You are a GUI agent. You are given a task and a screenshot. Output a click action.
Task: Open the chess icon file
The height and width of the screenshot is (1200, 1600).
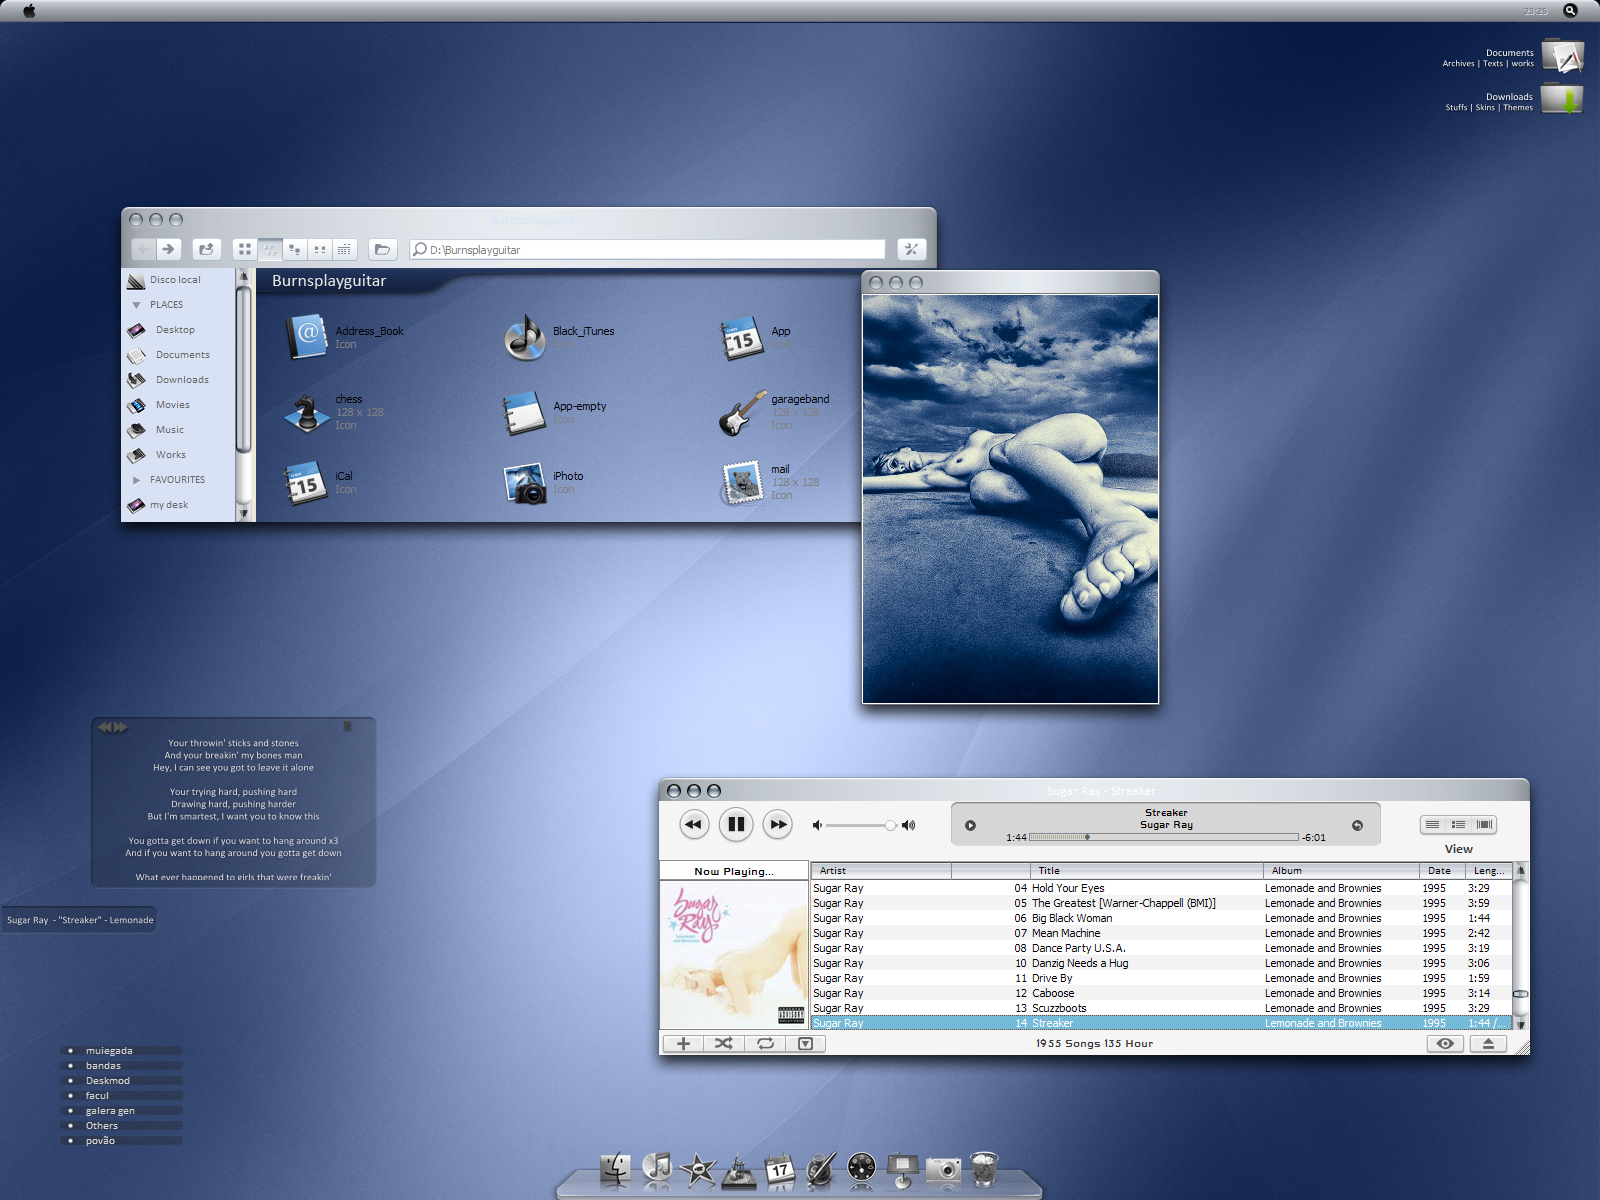coord(307,412)
